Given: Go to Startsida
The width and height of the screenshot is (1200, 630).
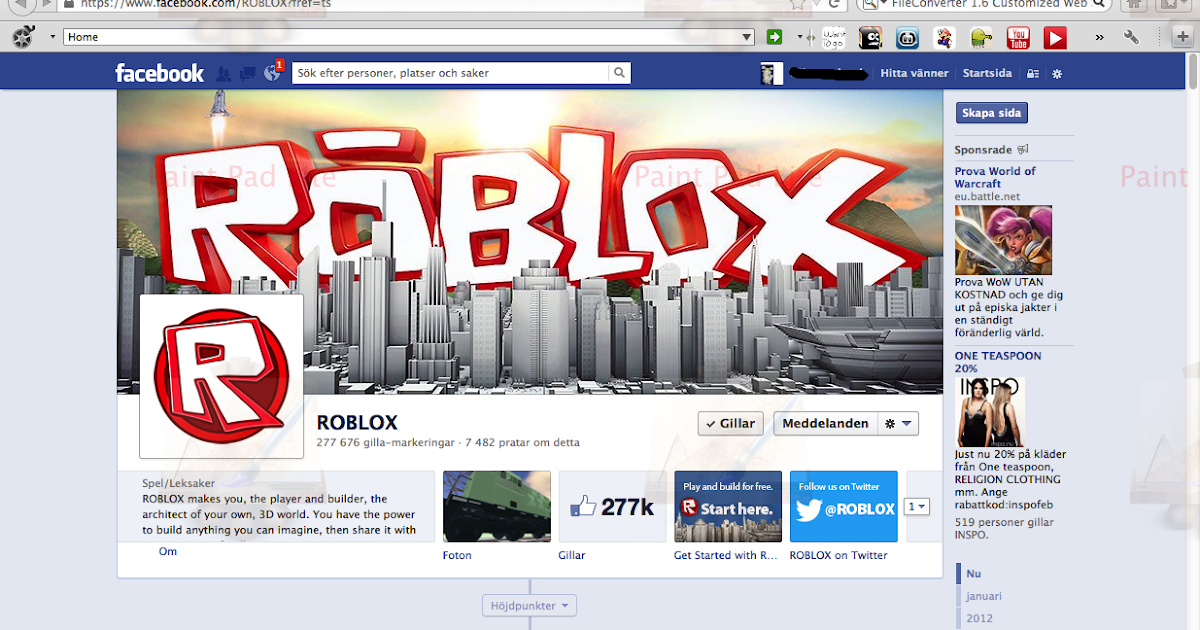Looking at the screenshot, I should pyautogui.click(x=987, y=73).
